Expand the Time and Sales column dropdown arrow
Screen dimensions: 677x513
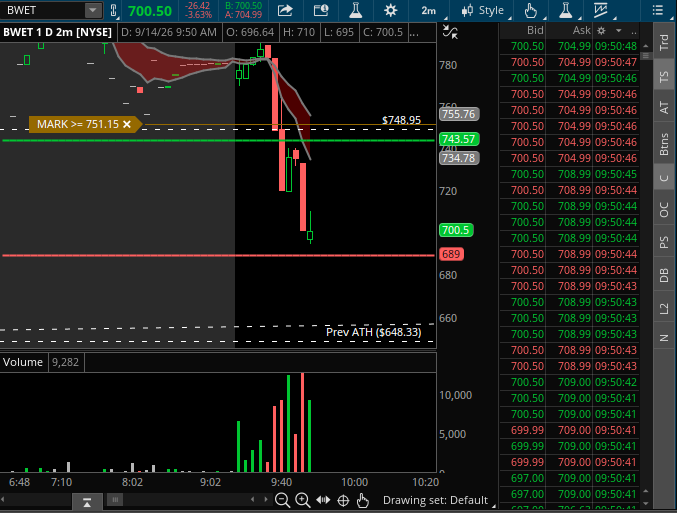(619, 31)
